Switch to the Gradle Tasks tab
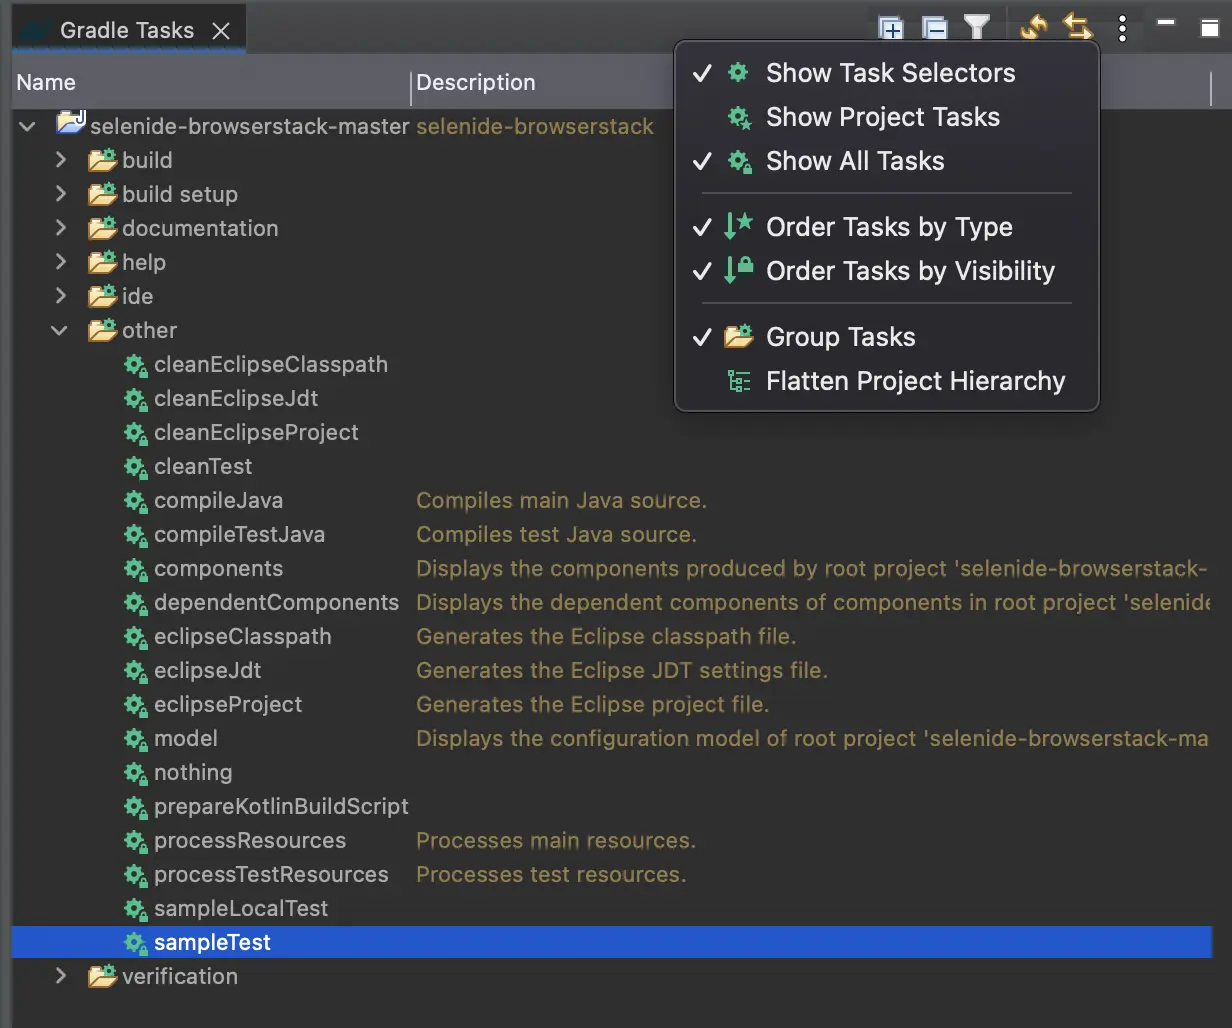This screenshot has height=1028, width=1232. [x=126, y=30]
